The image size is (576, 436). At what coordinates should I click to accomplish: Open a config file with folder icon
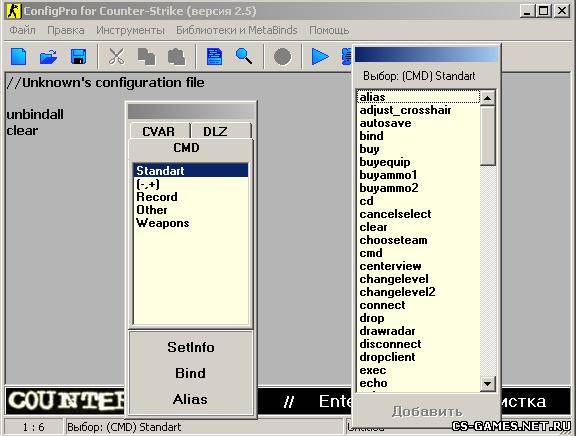pyautogui.click(x=48, y=57)
